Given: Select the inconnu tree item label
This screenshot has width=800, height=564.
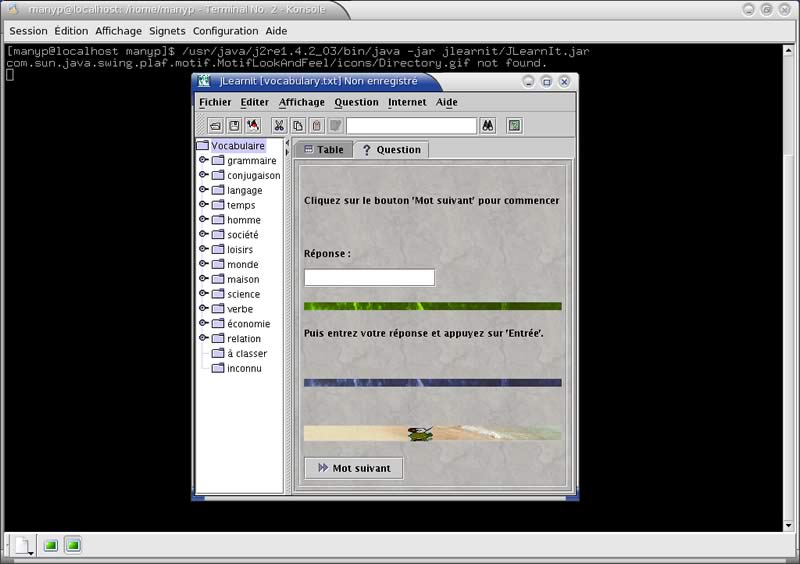Looking at the screenshot, I should [244, 369].
